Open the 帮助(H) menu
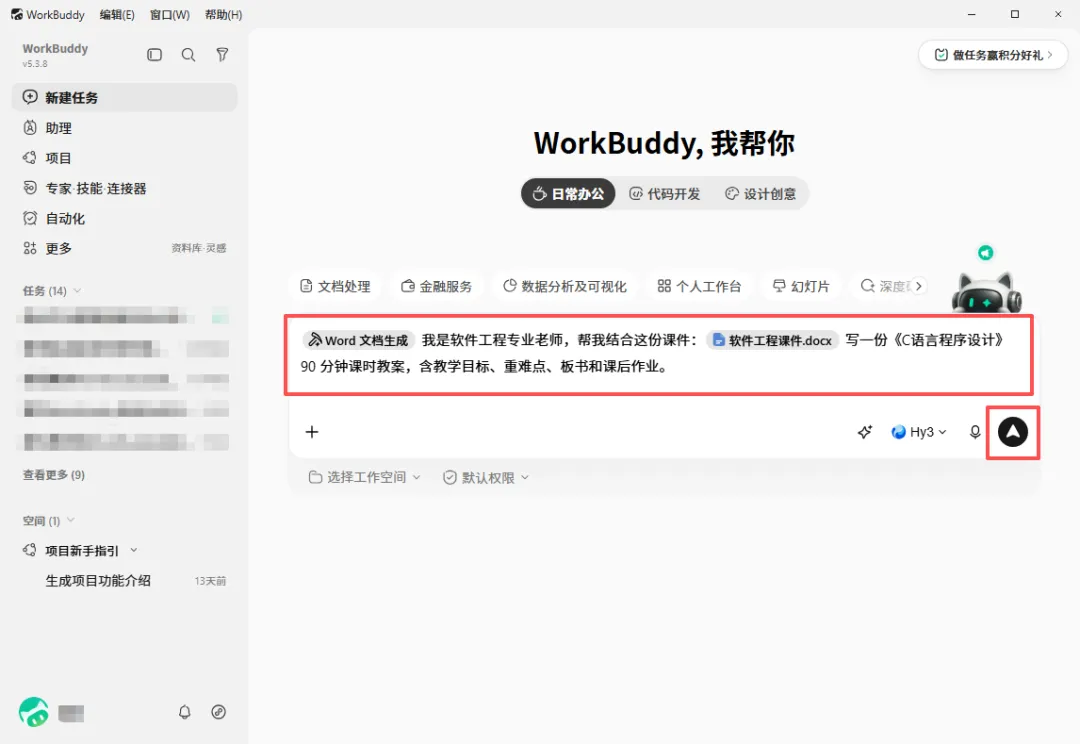This screenshot has width=1080, height=744. 224,14
